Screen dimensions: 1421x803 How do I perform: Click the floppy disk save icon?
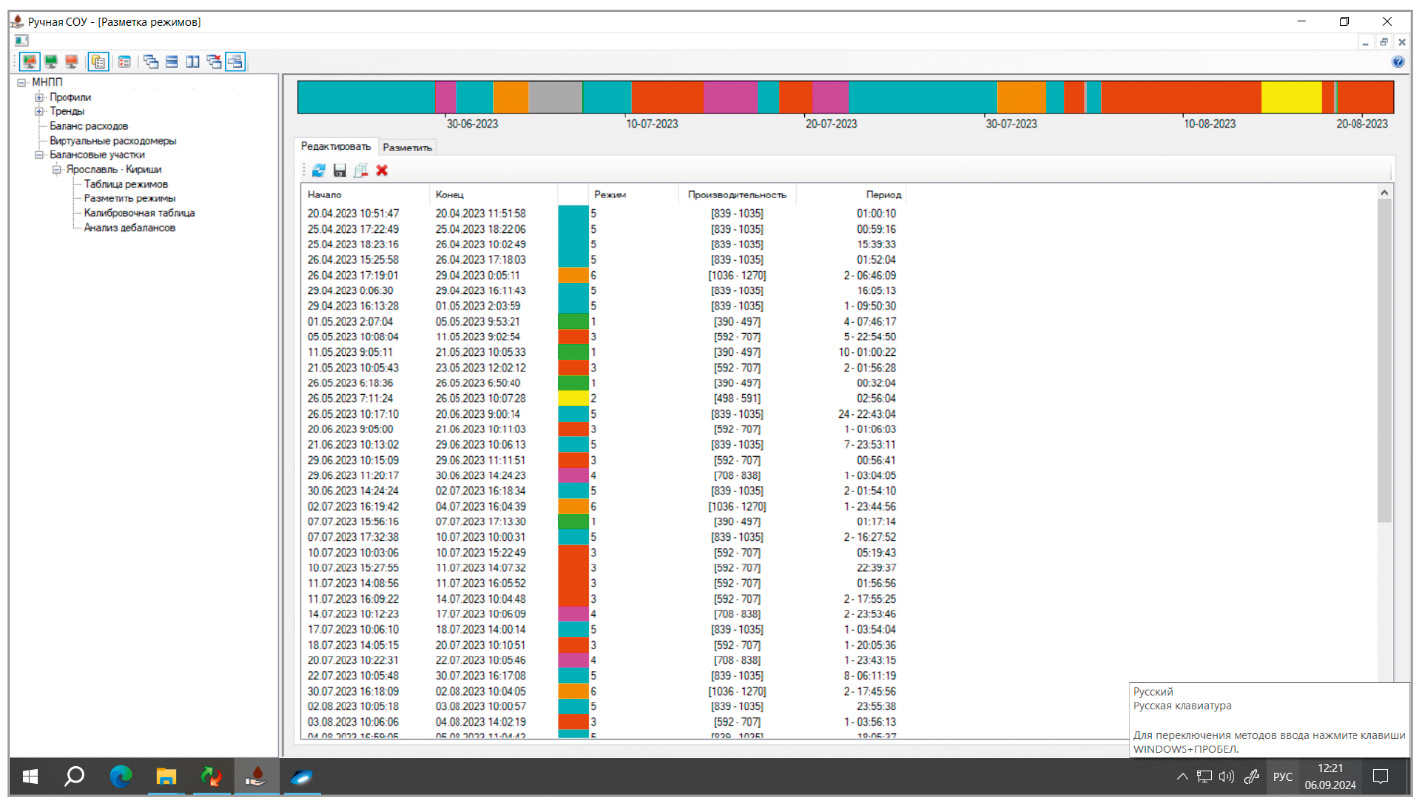[x=339, y=171]
